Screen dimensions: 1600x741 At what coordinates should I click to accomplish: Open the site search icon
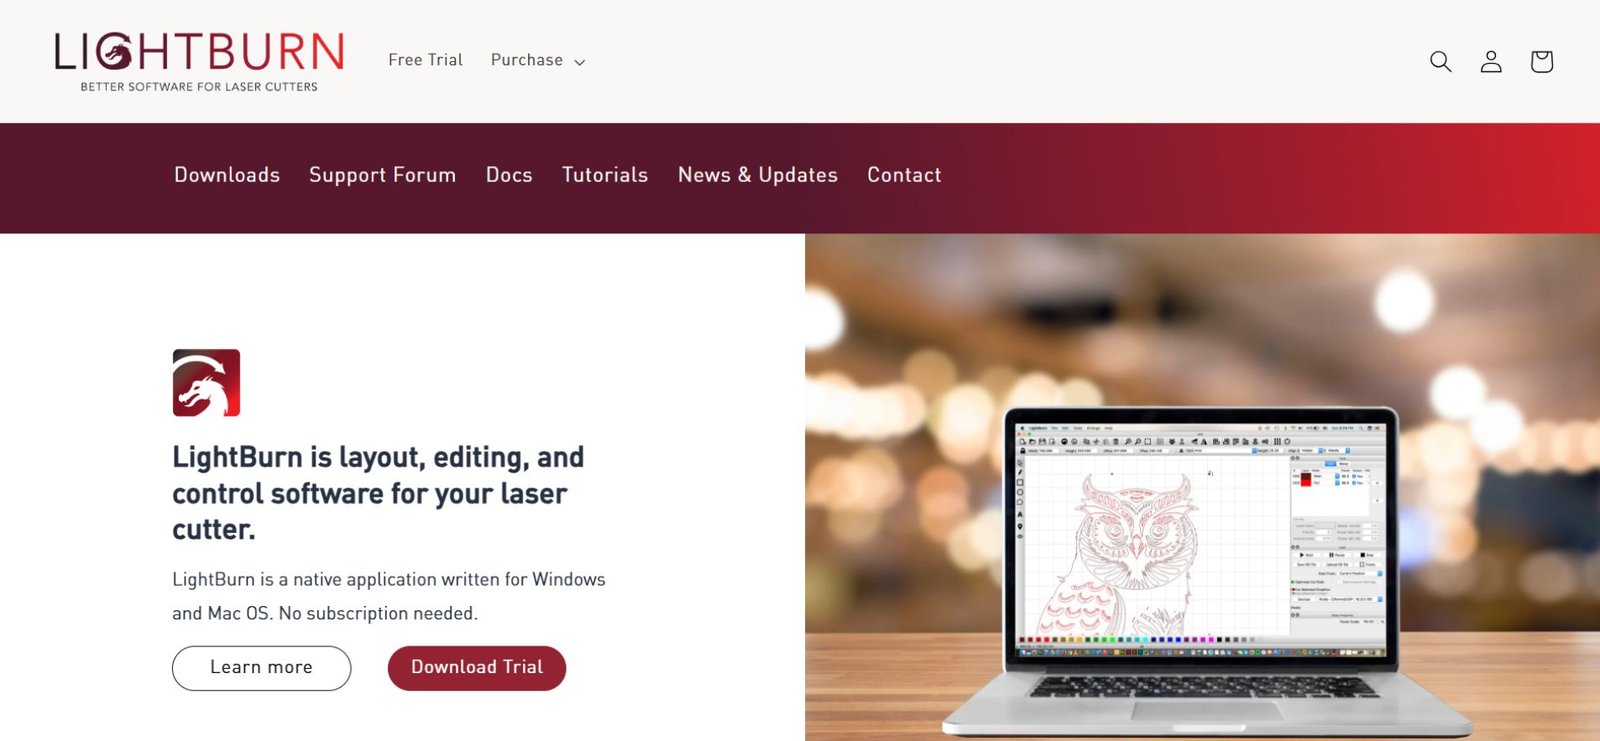[x=1440, y=61]
